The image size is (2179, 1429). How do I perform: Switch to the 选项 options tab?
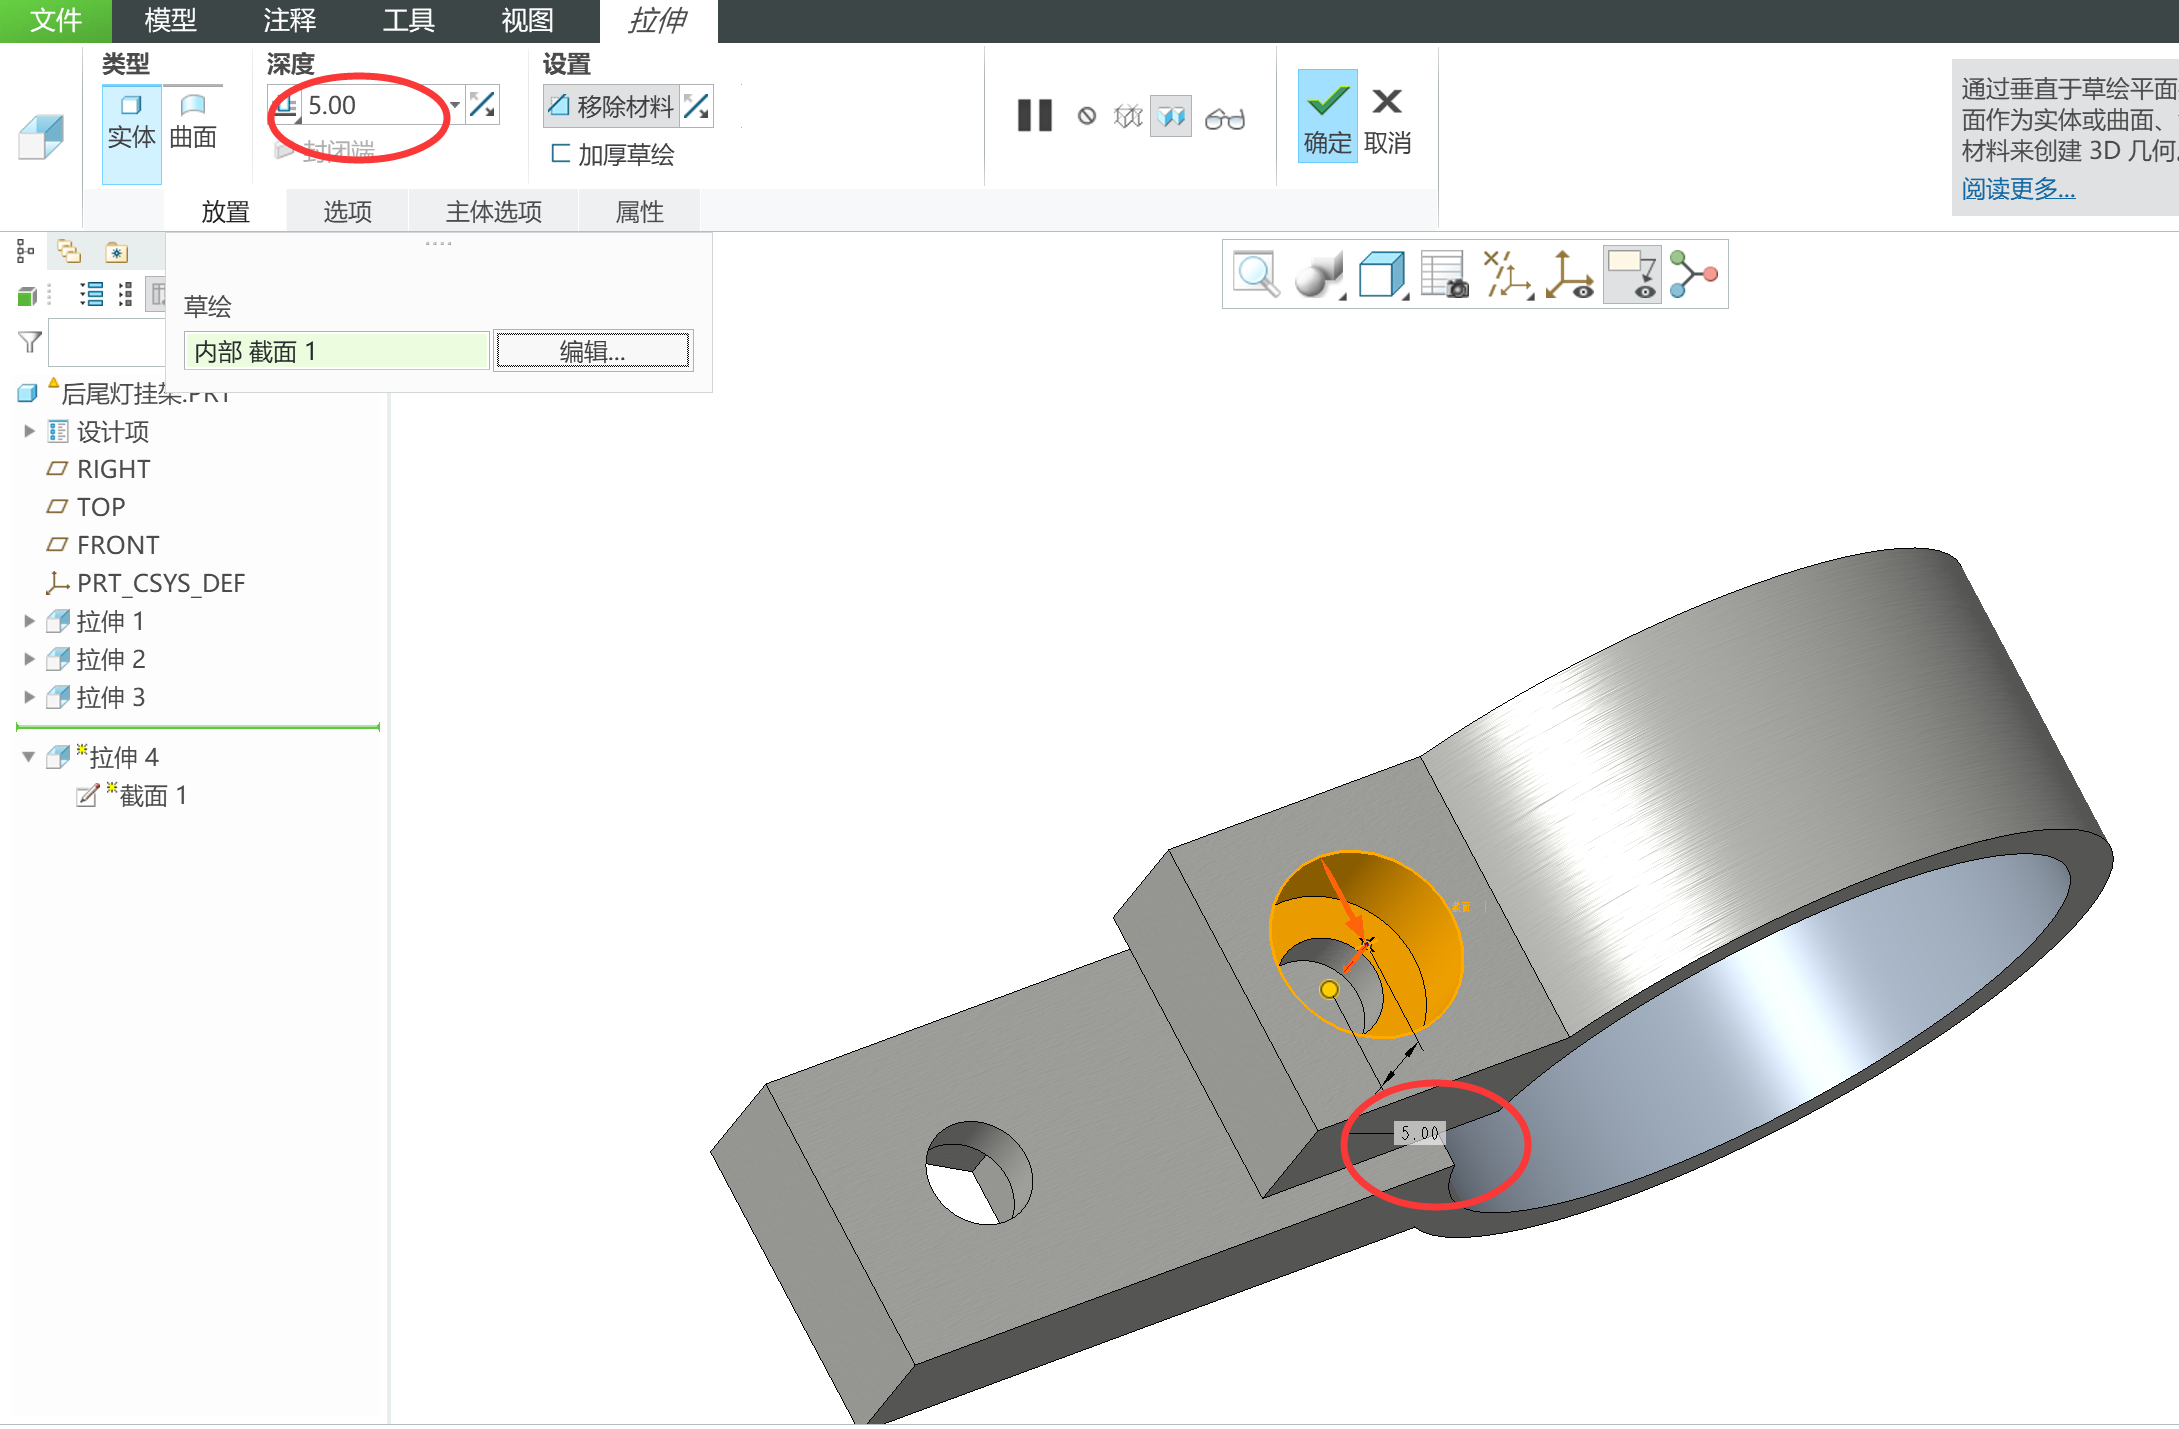coord(347,211)
